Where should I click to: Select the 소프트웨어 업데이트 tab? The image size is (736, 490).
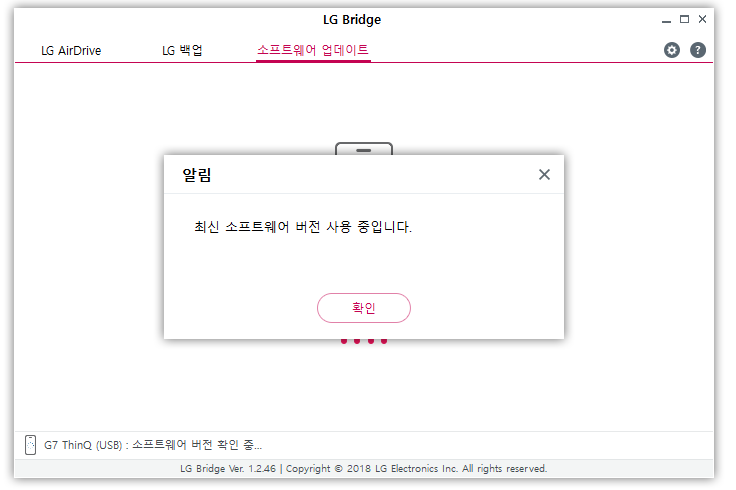click(x=313, y=50)
